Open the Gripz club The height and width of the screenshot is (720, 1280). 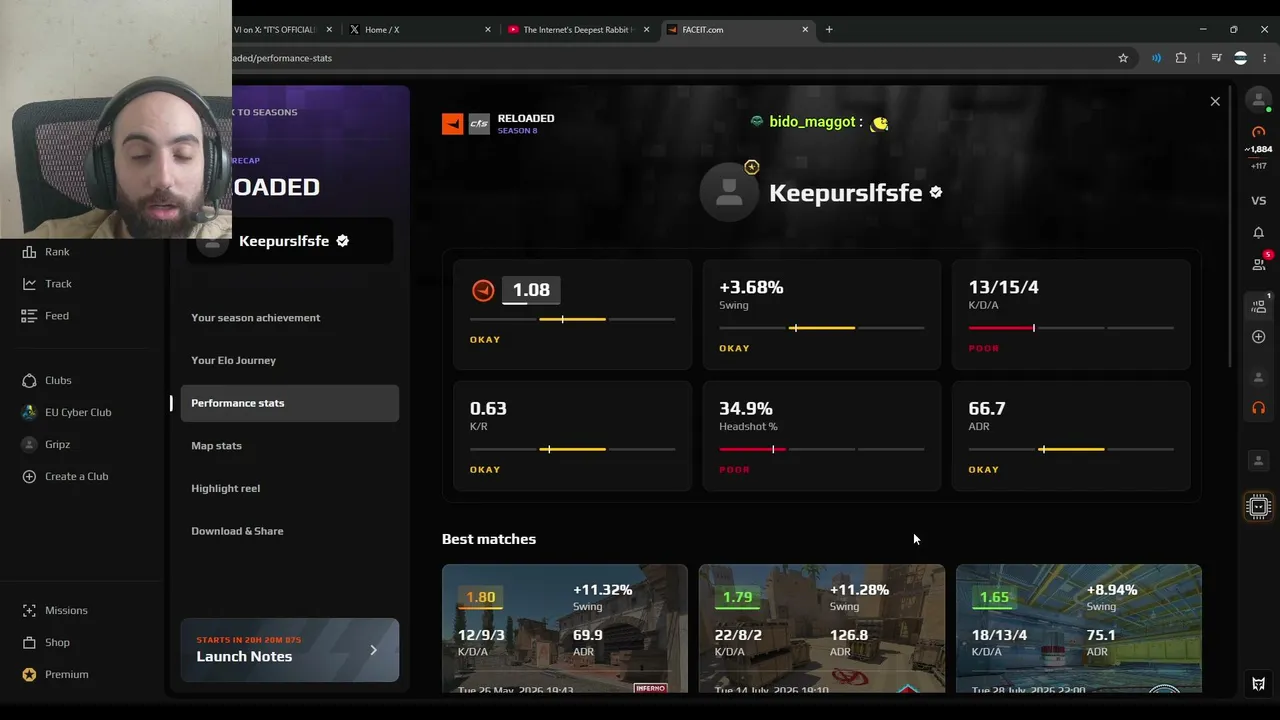tap(46, 444)
